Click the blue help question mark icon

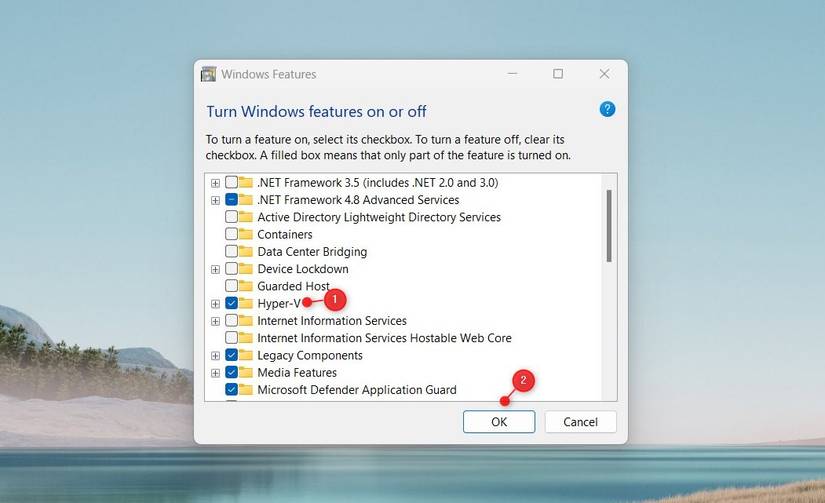607,109
